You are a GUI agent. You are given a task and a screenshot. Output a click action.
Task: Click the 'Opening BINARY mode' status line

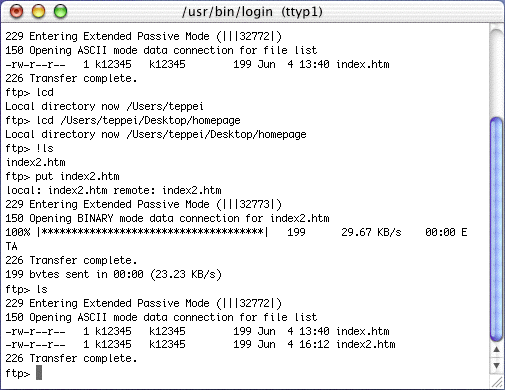point(167,218)
